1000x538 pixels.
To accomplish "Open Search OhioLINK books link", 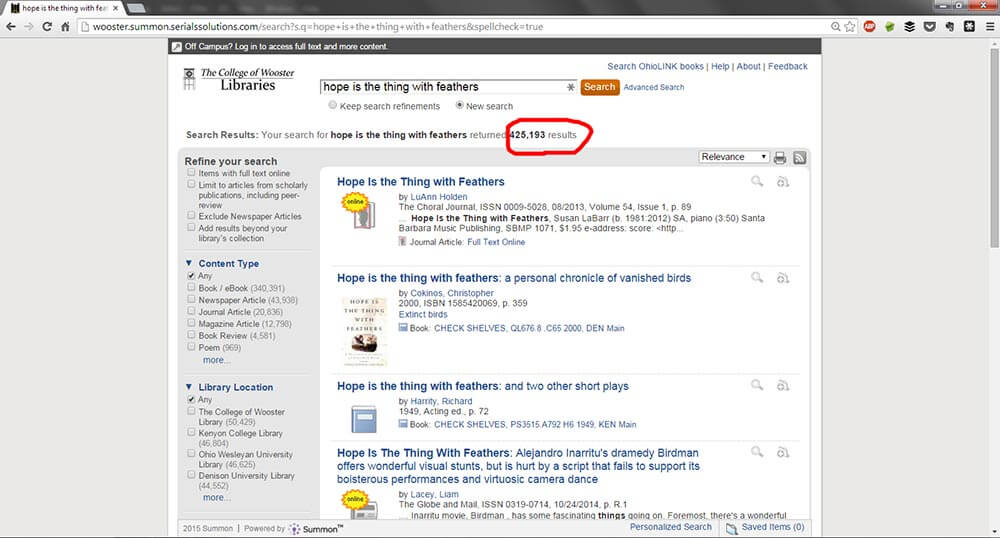I will 655,66.
